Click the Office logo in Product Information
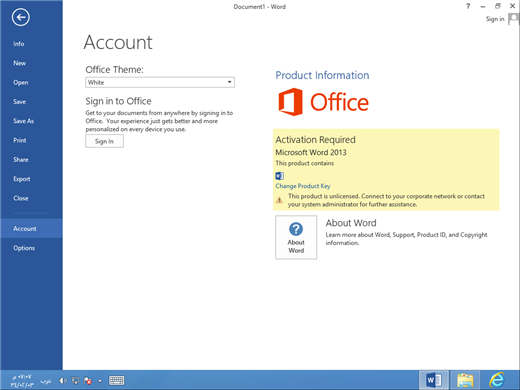The width and height of the screenshot is (520, 390). [x=323, y=102]
